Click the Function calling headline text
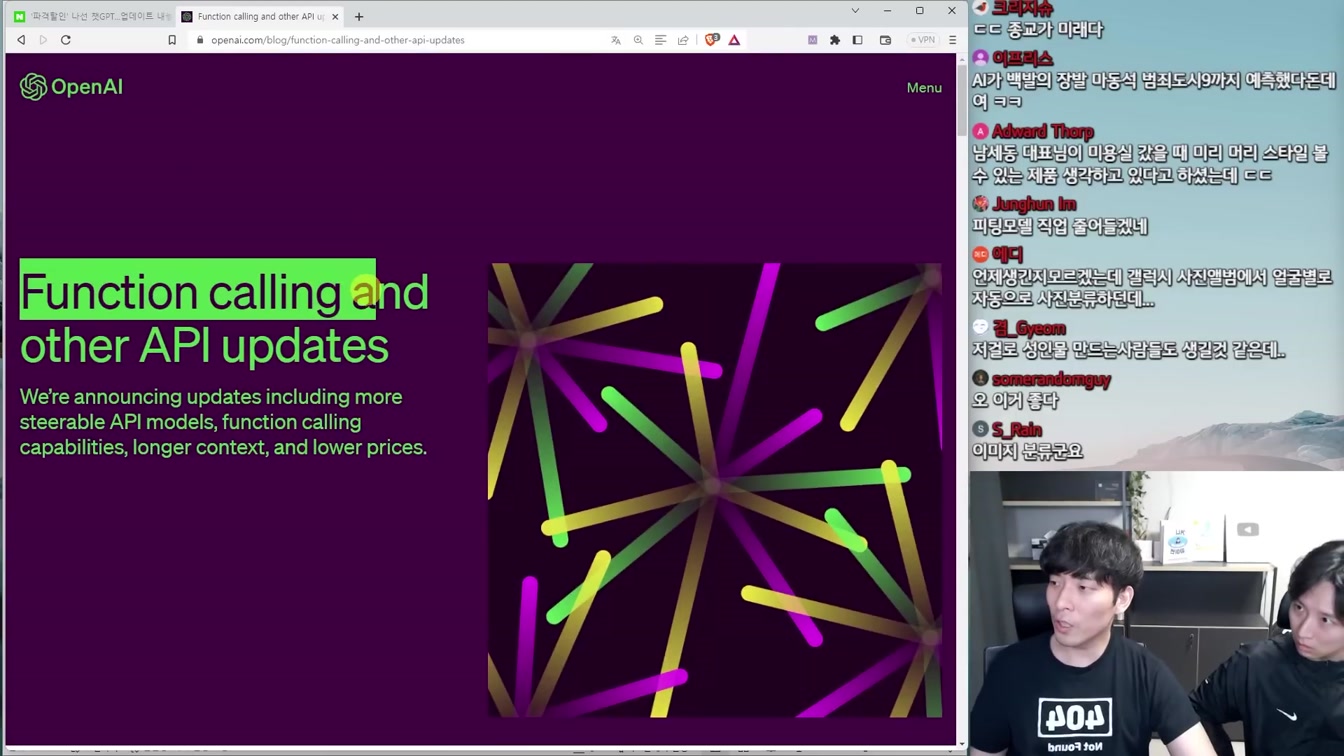Screen dimensions: 1344x756 pos(224,318)
